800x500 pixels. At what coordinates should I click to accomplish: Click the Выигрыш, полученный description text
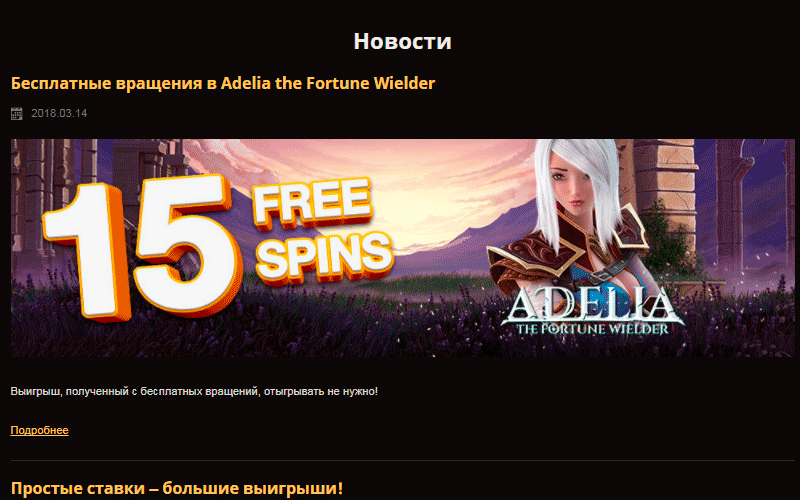194,392
